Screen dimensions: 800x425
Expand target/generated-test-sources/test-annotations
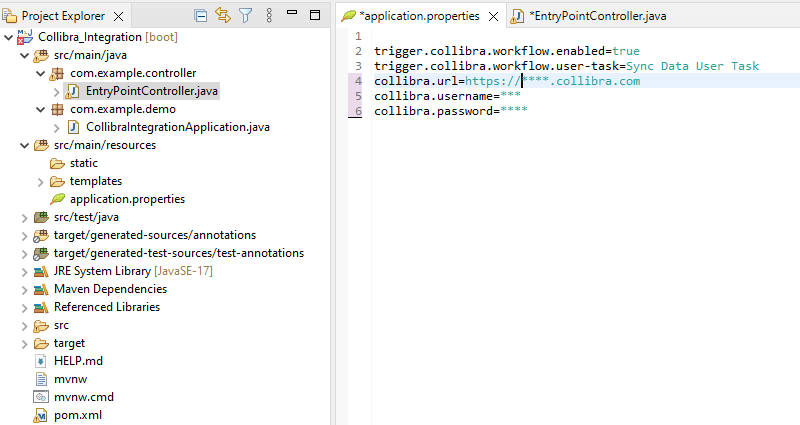24,254
